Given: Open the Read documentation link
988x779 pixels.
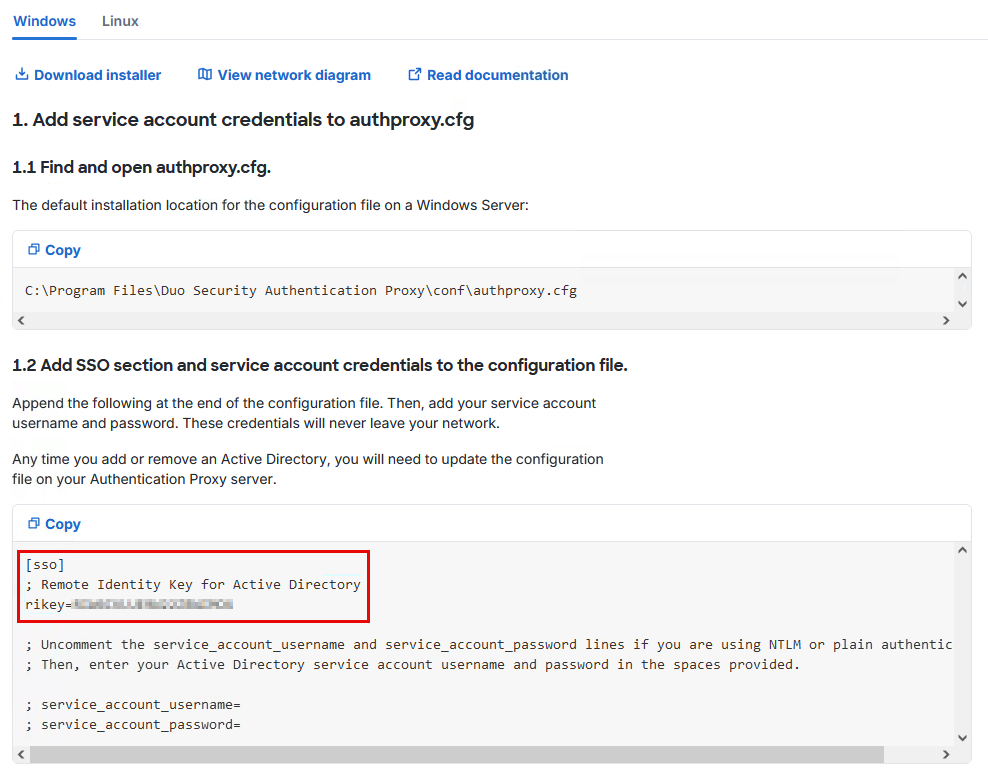Looking at the screenshot, I should click(x=497, y=75).
